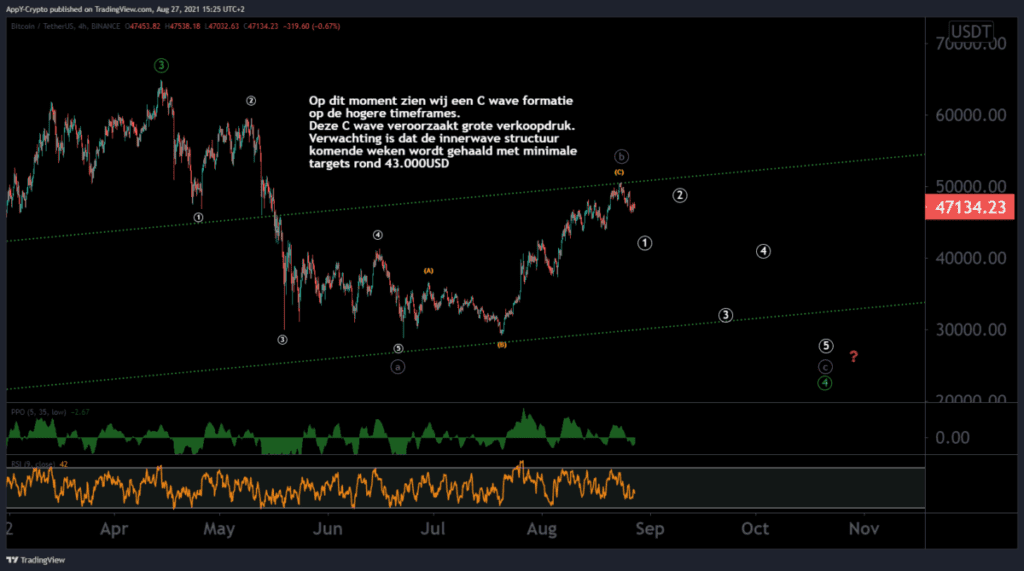Image resolution: width=1024 pixels, height=571 pixels.
Task: Open the USDT currency label
Action: [970, 31]
